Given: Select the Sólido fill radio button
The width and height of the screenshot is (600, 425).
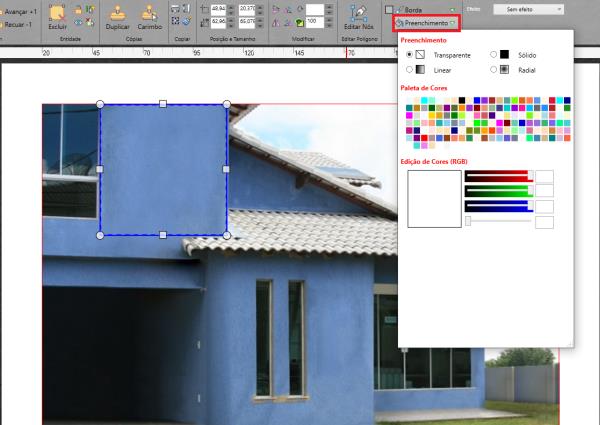Looking at the screenshot, I should point(493,54).
